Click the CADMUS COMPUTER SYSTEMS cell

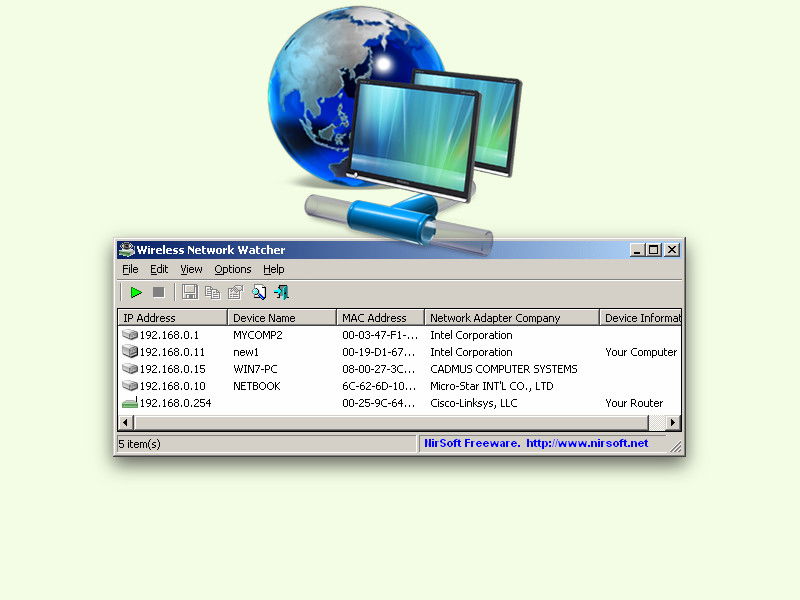[x=504, y=368]
